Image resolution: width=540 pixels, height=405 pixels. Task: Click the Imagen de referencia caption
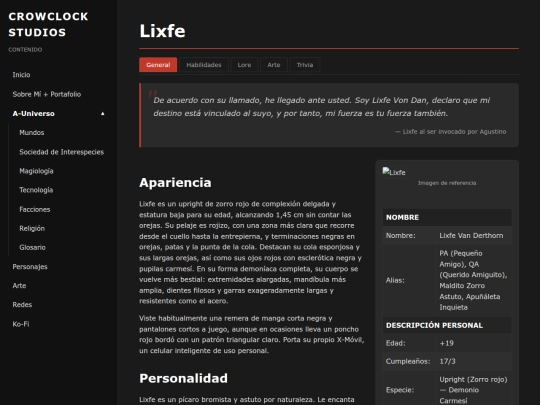[x=447, y=183]
